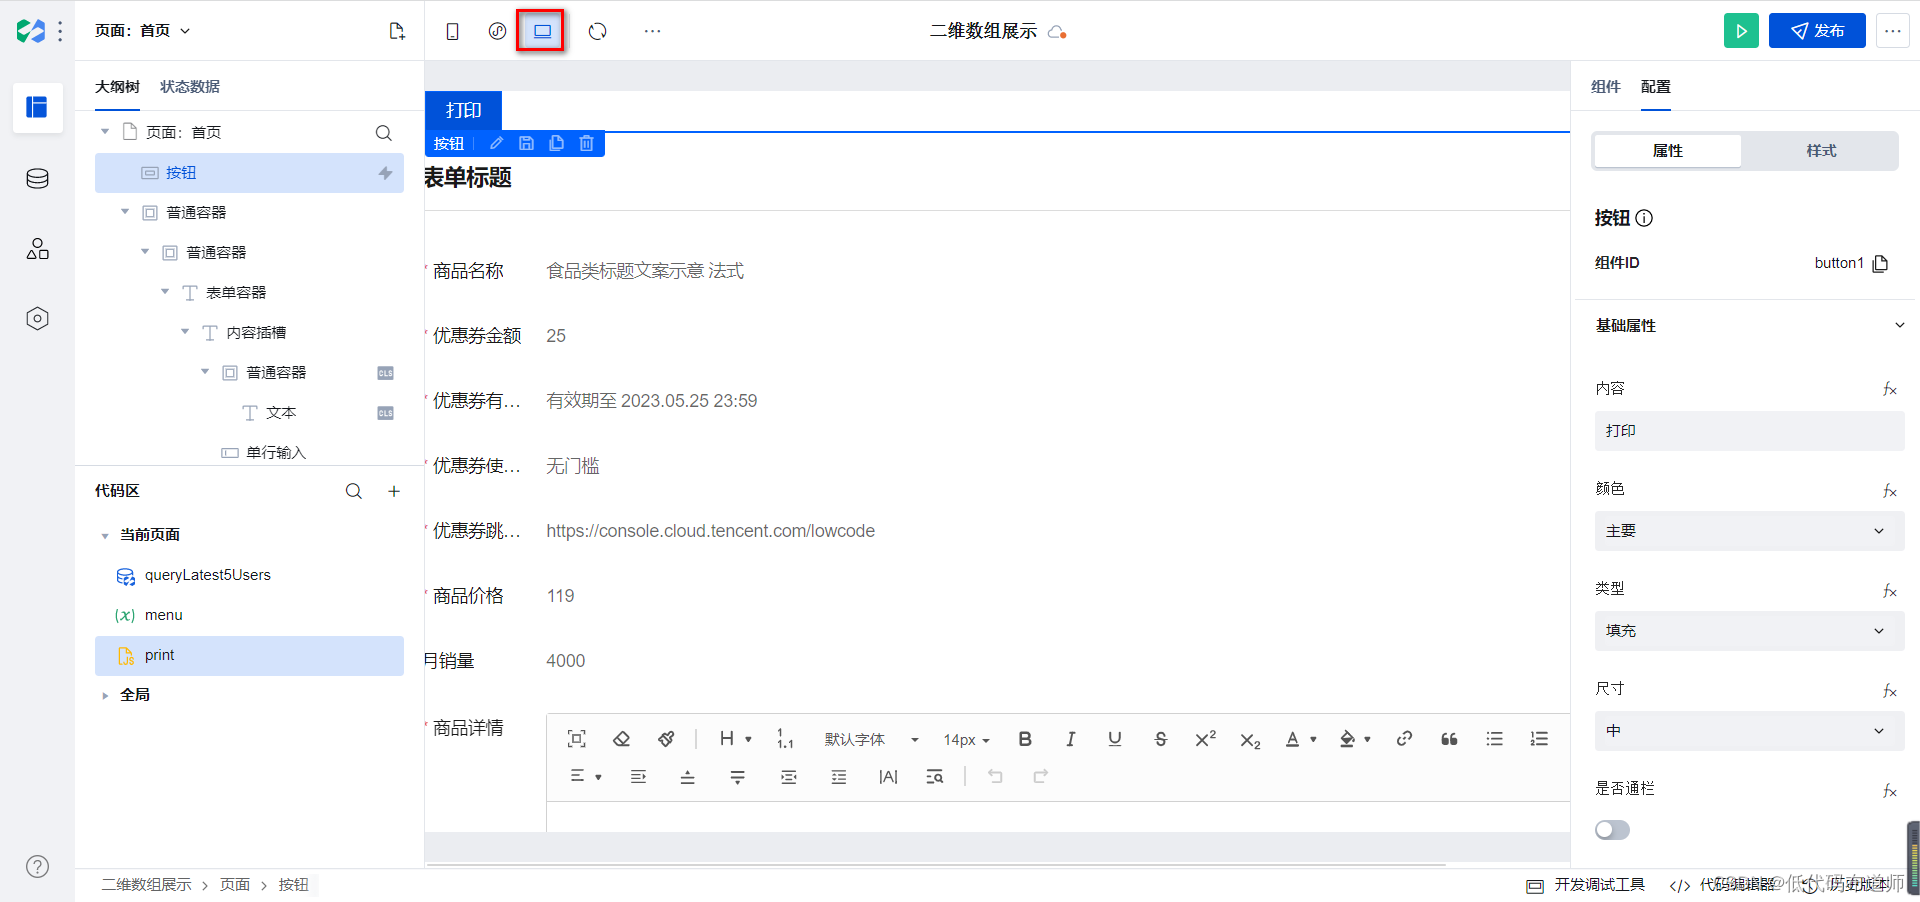Viewport: 1920px width, 902px height.
Task: Open the heading H dropdown
Action: [x=735, y=739]
